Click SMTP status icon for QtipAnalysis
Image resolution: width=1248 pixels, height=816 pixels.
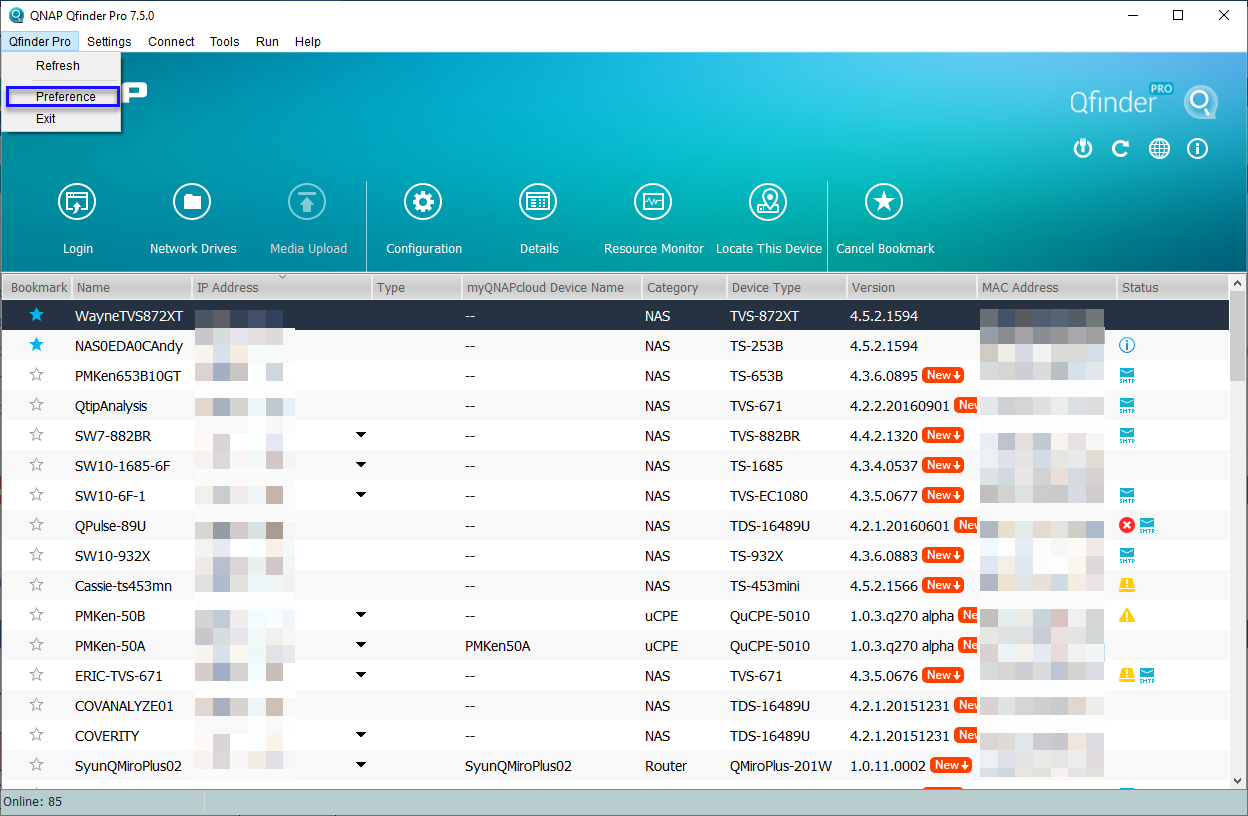tap(1127, 406)
